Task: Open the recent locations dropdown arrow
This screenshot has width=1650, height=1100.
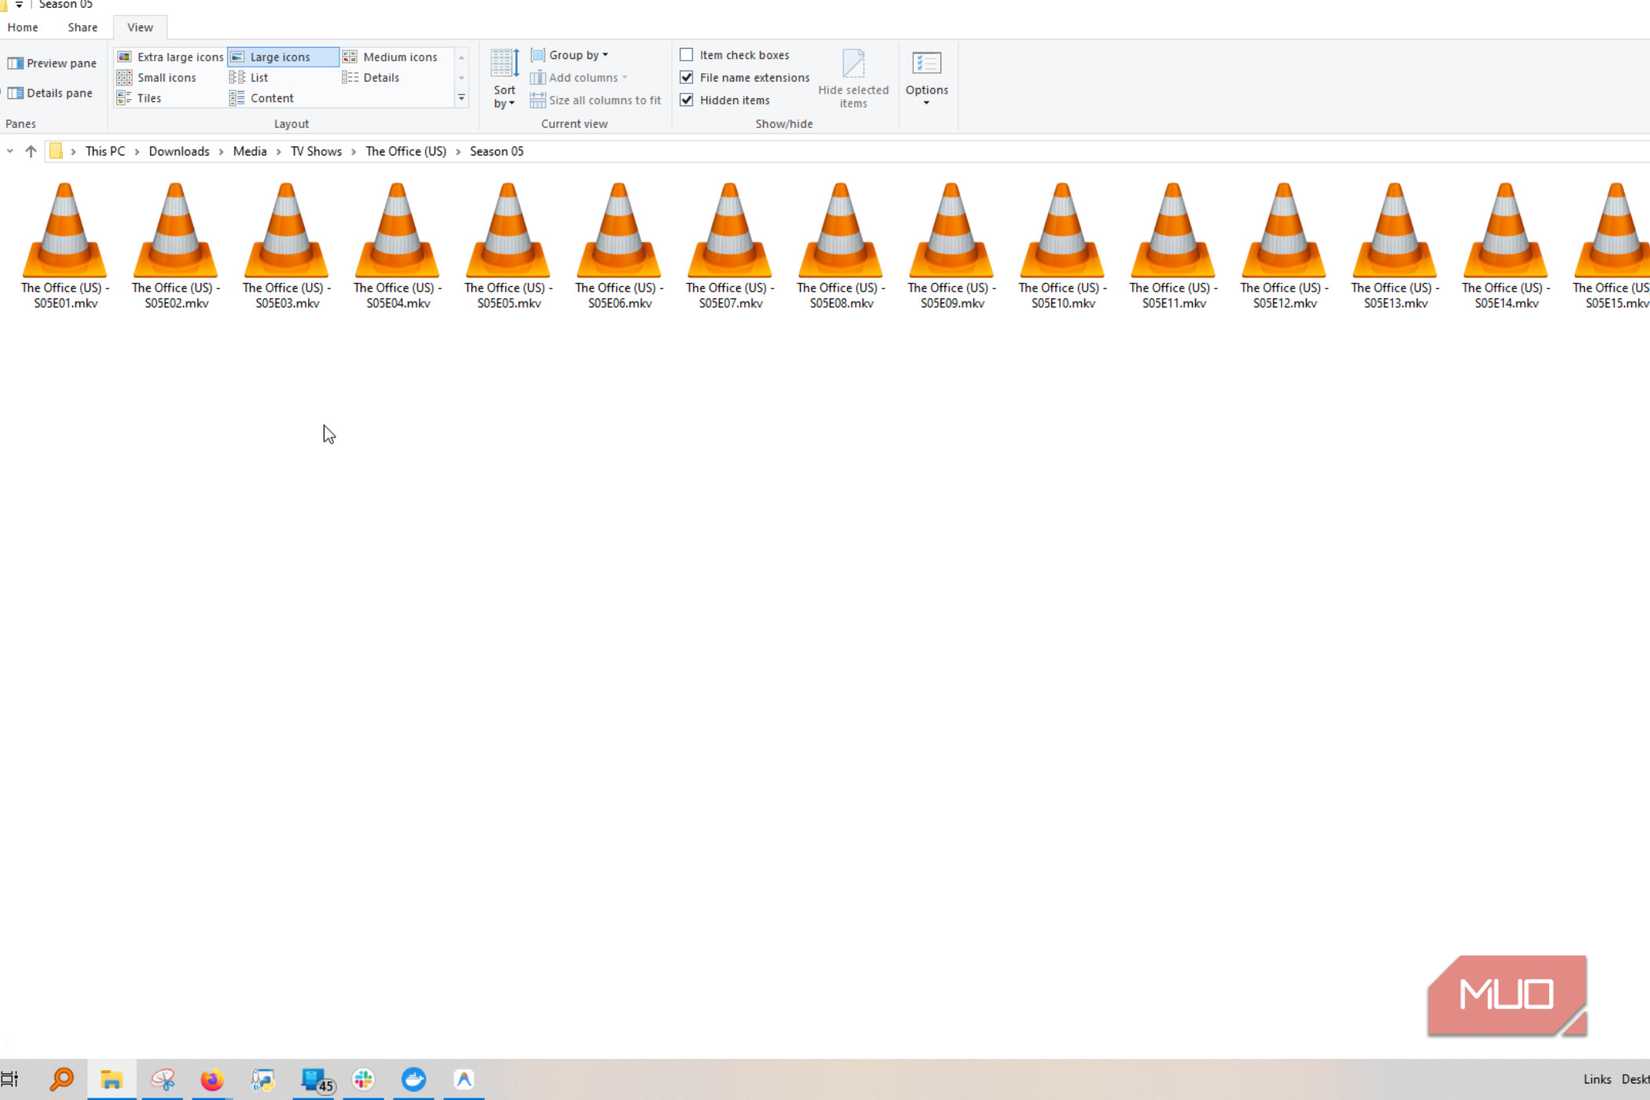Action: (x=10, y=151)
